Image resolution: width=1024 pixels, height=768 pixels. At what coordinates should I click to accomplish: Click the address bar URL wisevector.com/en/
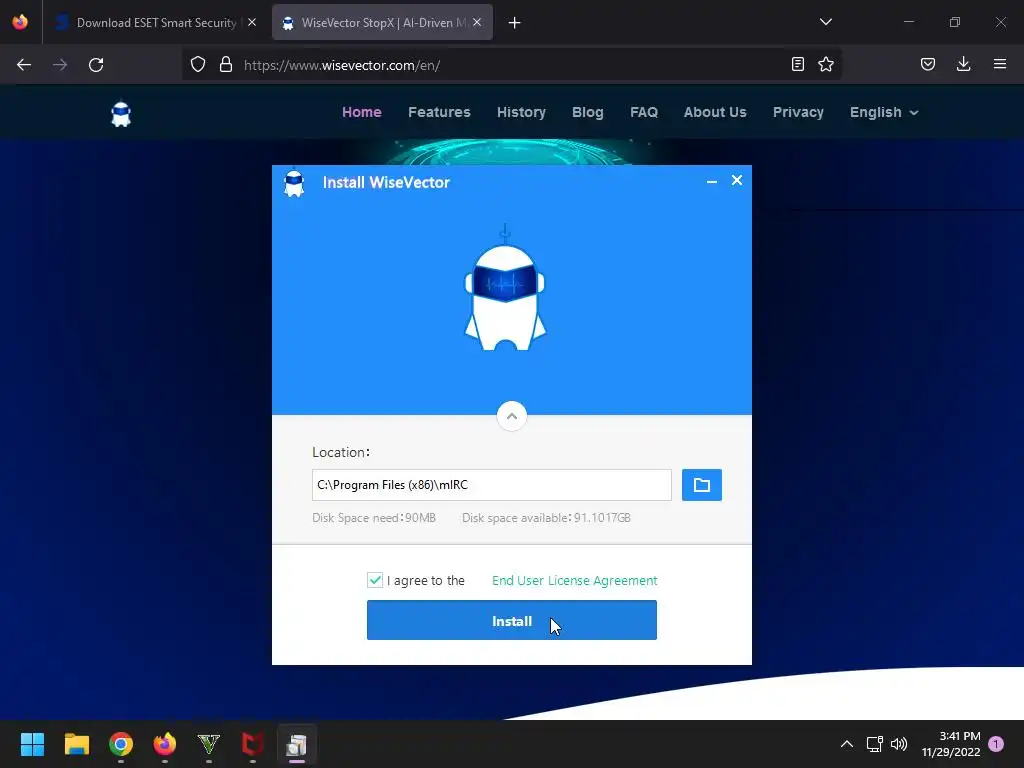[342, 65]
